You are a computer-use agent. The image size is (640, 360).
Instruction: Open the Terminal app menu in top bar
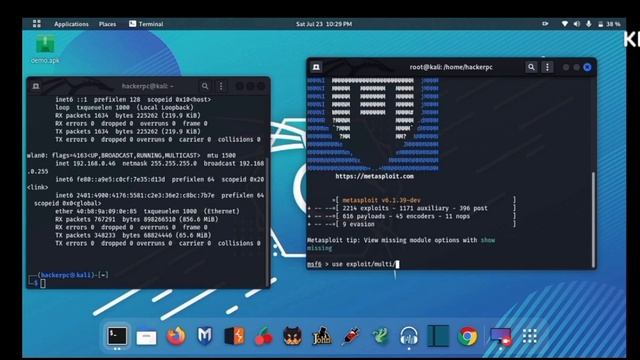pos(146,24)
